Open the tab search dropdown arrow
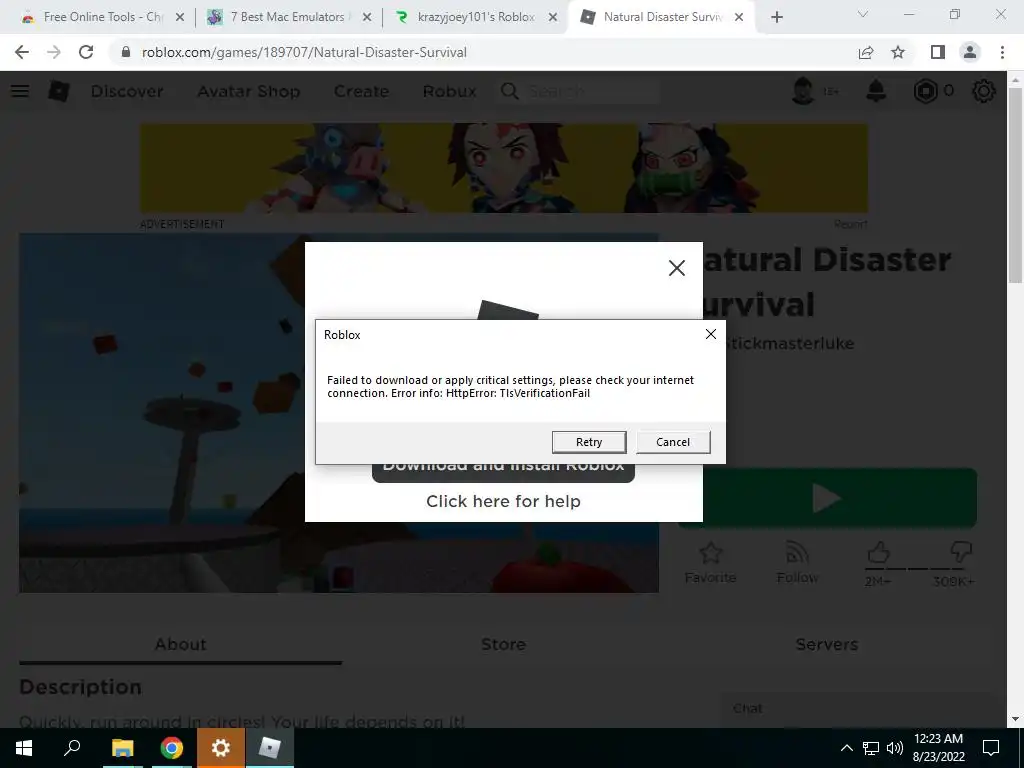 [x=863, y=14]
